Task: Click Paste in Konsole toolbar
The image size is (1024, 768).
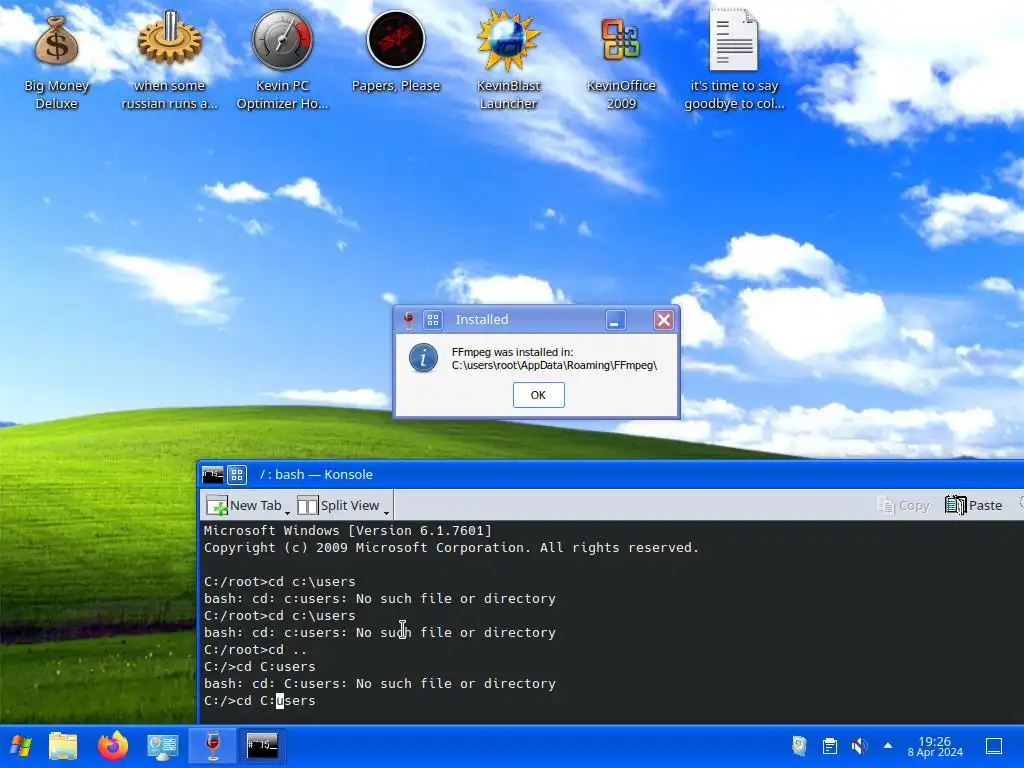Action: (974, 505)
